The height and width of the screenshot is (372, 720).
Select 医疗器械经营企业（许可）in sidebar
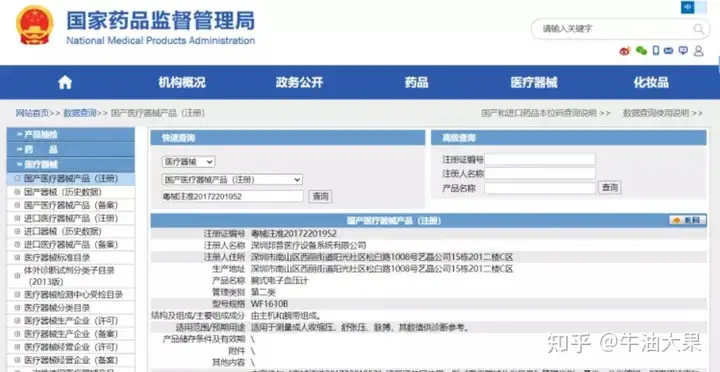tap(71, 347)
